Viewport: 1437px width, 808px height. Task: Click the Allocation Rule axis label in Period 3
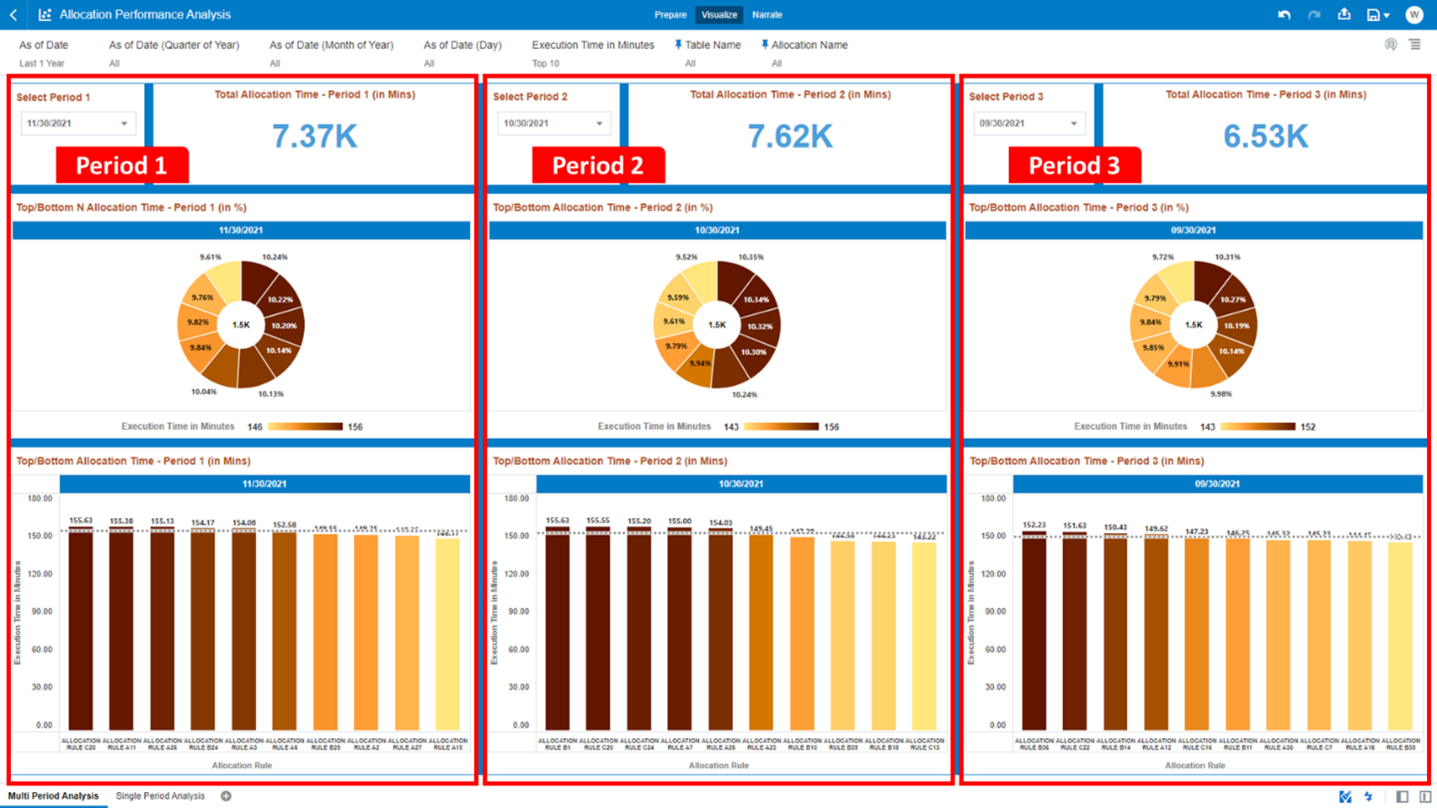coord(1195,766)
